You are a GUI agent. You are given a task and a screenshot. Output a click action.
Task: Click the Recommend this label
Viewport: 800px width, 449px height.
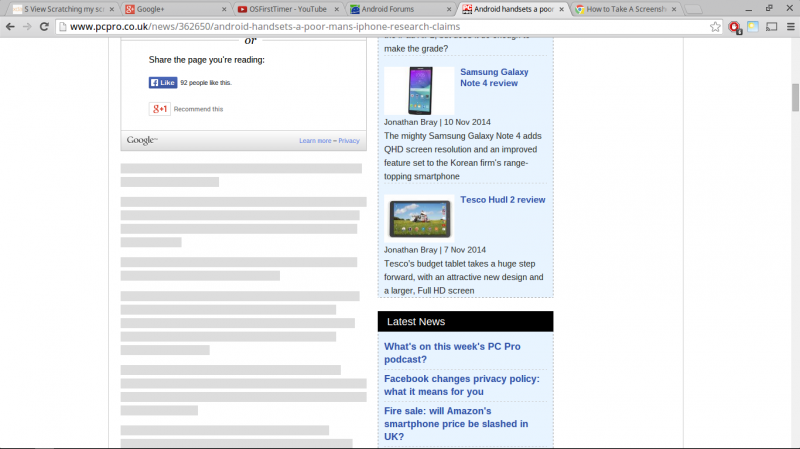pyautogui.click(x=198, y=109)
